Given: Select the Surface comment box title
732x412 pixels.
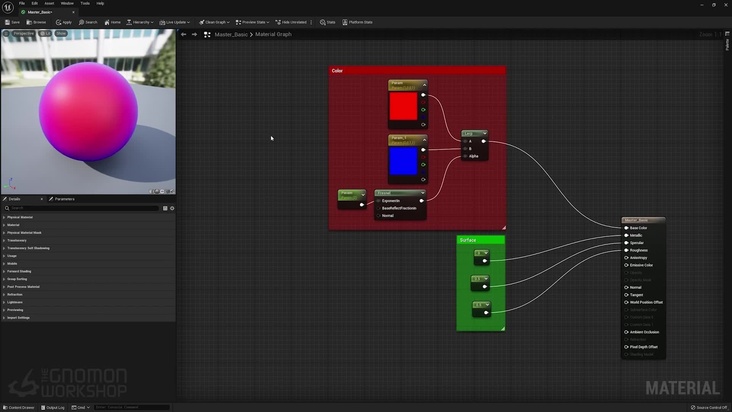Looking at the screenshot, I should 468,240.
